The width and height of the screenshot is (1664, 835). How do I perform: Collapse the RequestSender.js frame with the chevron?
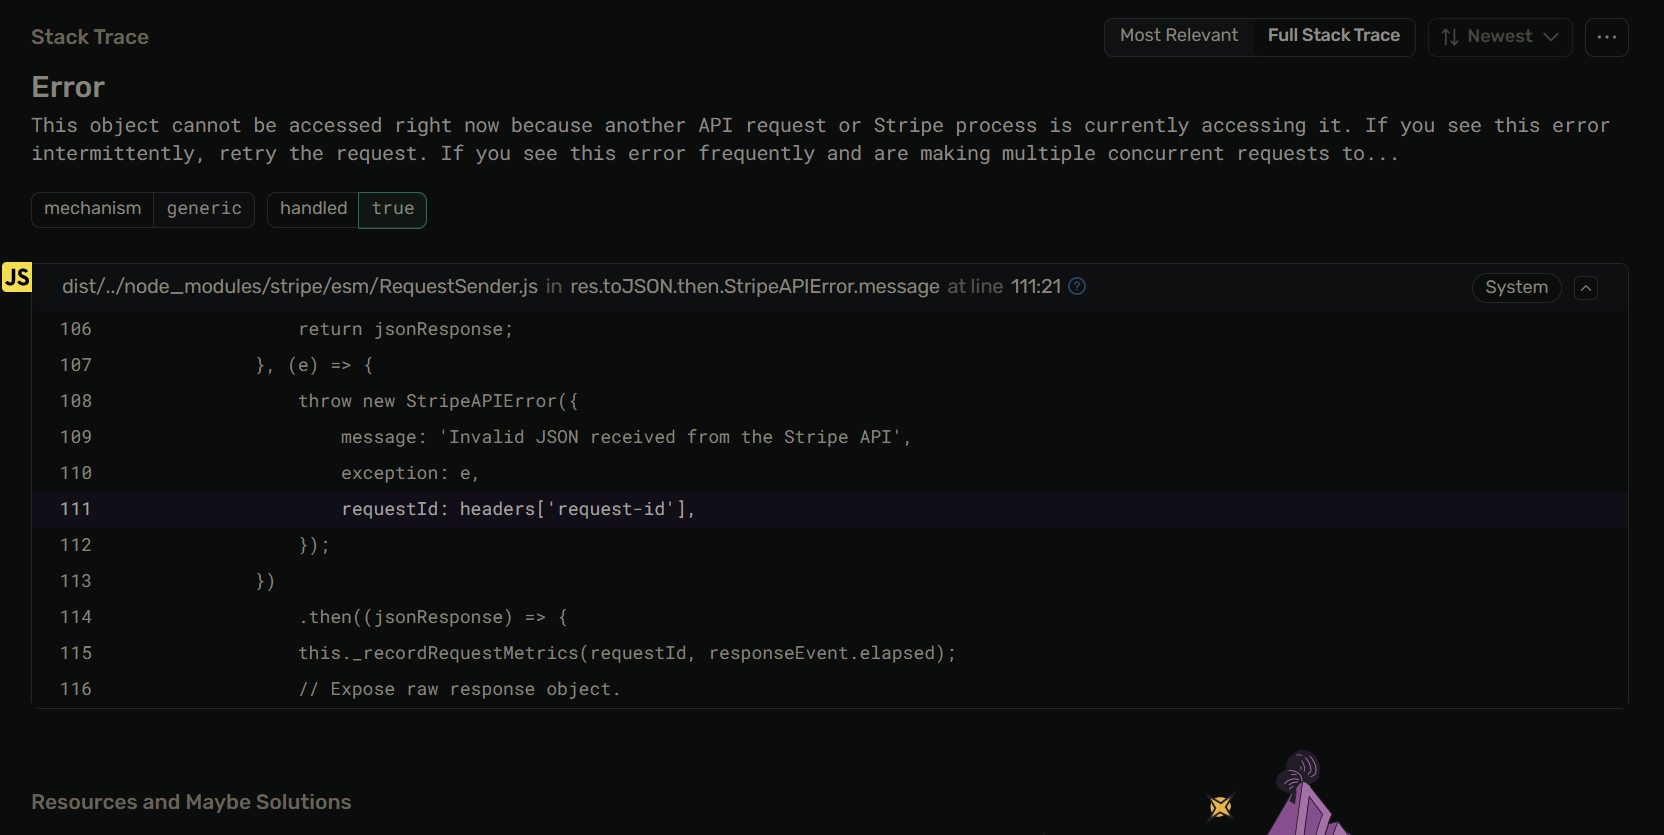tap(1586, 288)
